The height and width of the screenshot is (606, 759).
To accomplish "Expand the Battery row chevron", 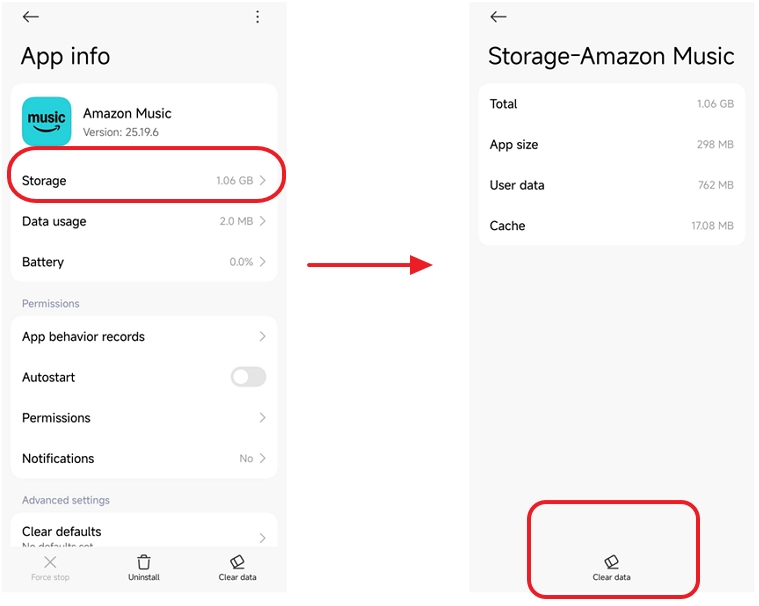I will pyautogui.click(x=263, y=262).
